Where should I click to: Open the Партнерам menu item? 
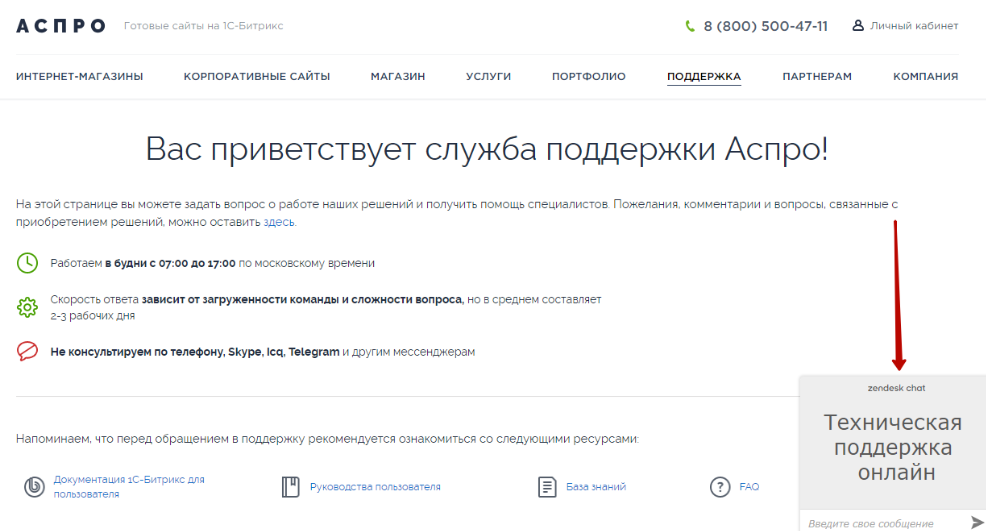[817, 76]
